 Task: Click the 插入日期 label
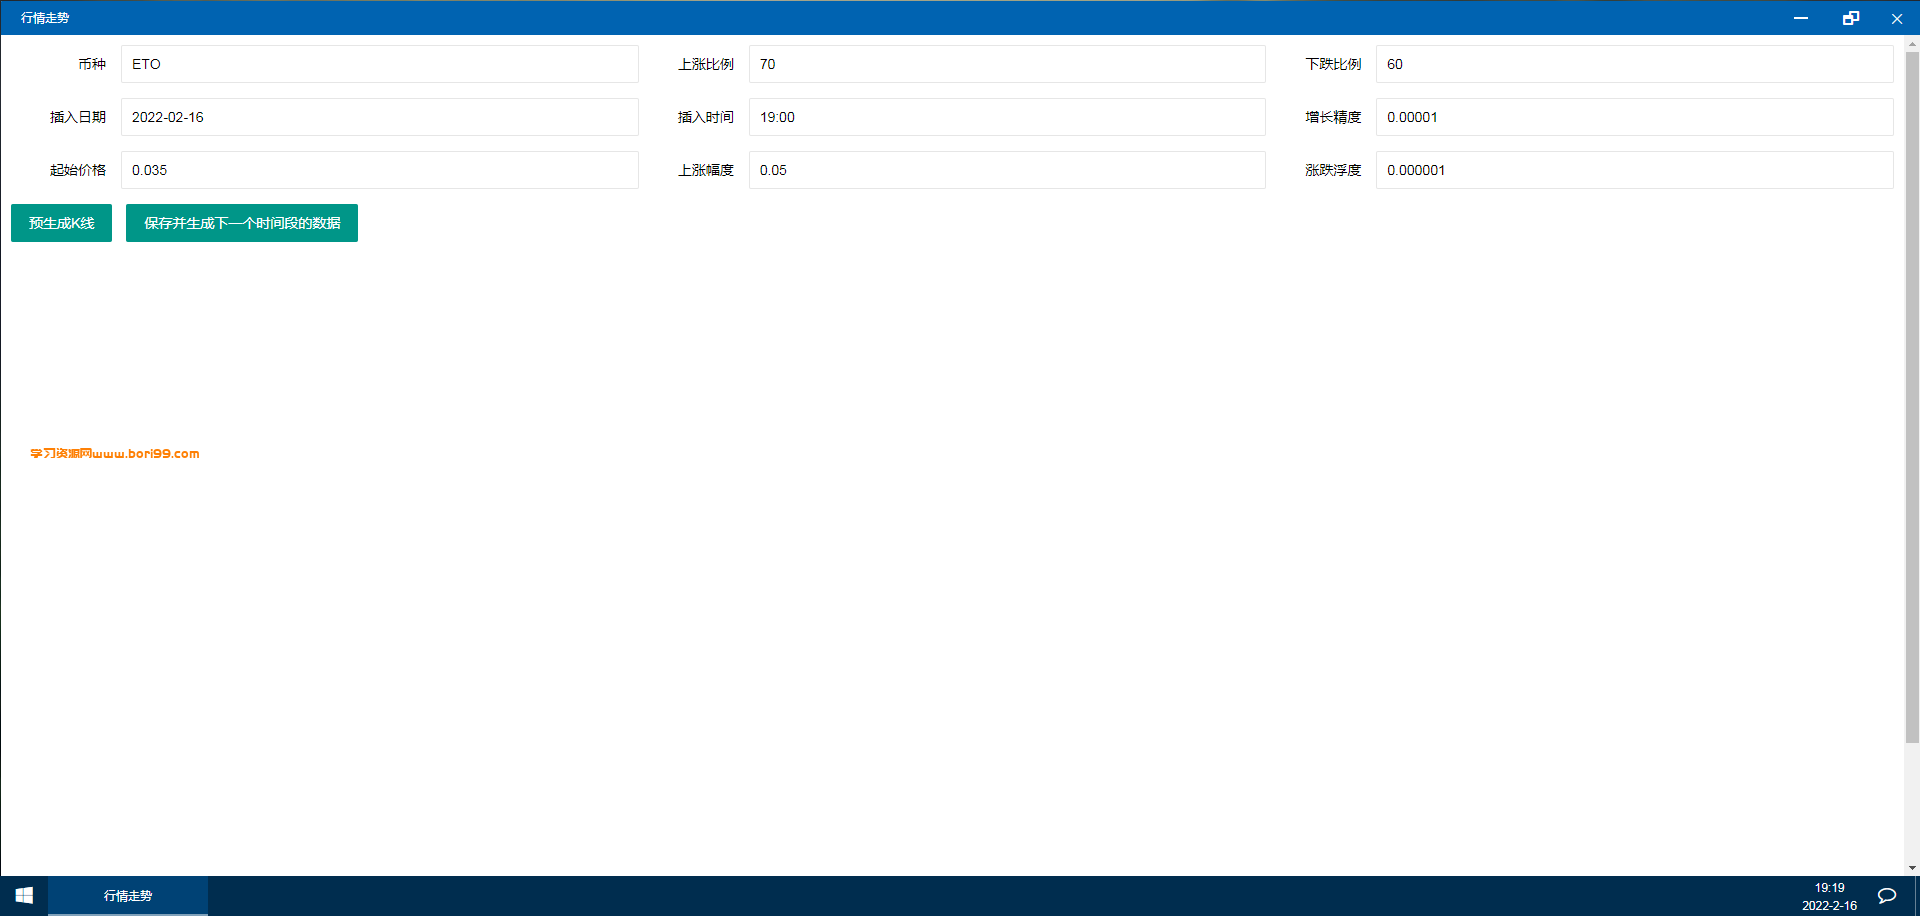coord(78,117)
